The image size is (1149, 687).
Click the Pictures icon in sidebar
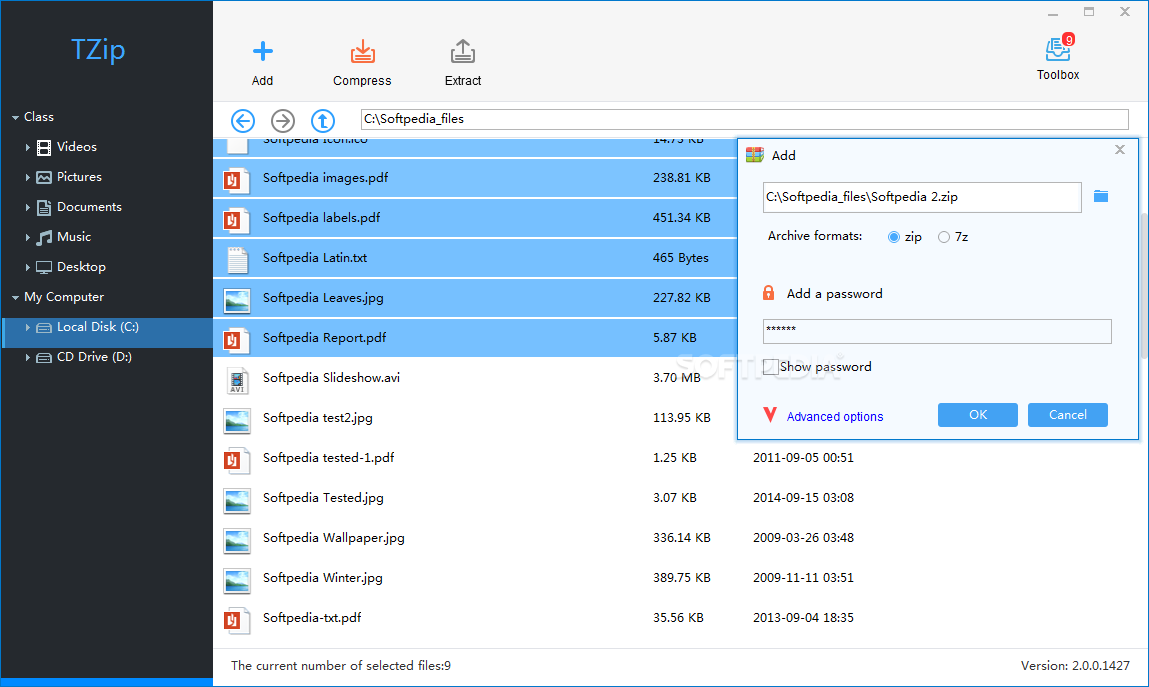(x=44, y=177)
